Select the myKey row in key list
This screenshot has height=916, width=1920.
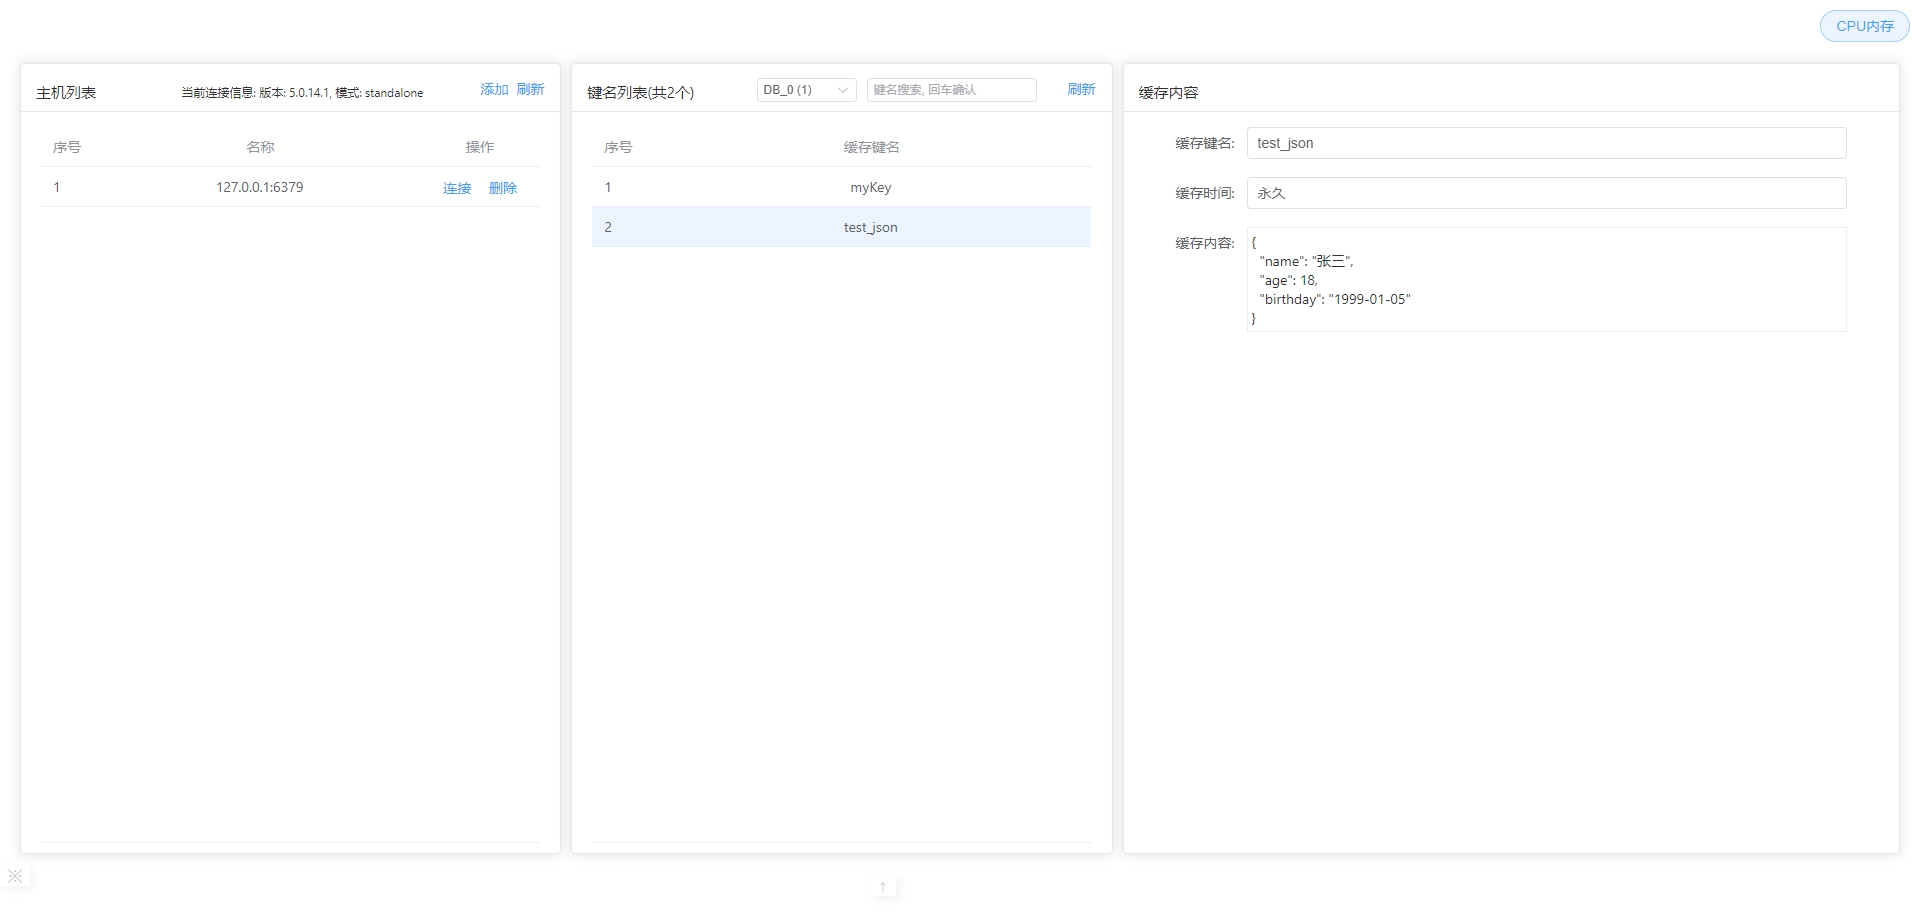(870, 187)
